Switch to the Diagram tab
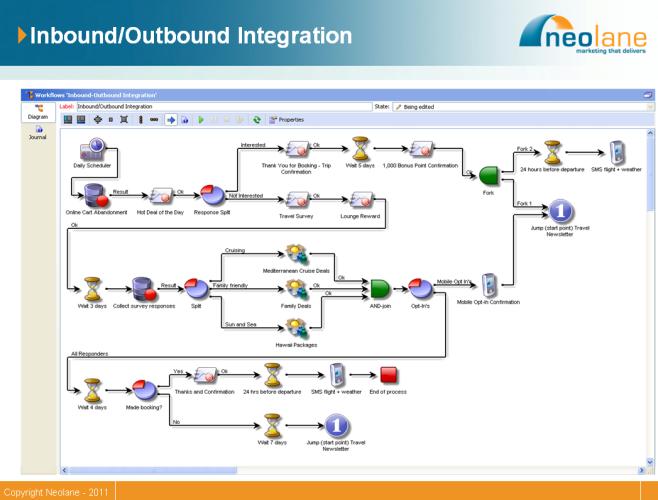 pos(38,112)
